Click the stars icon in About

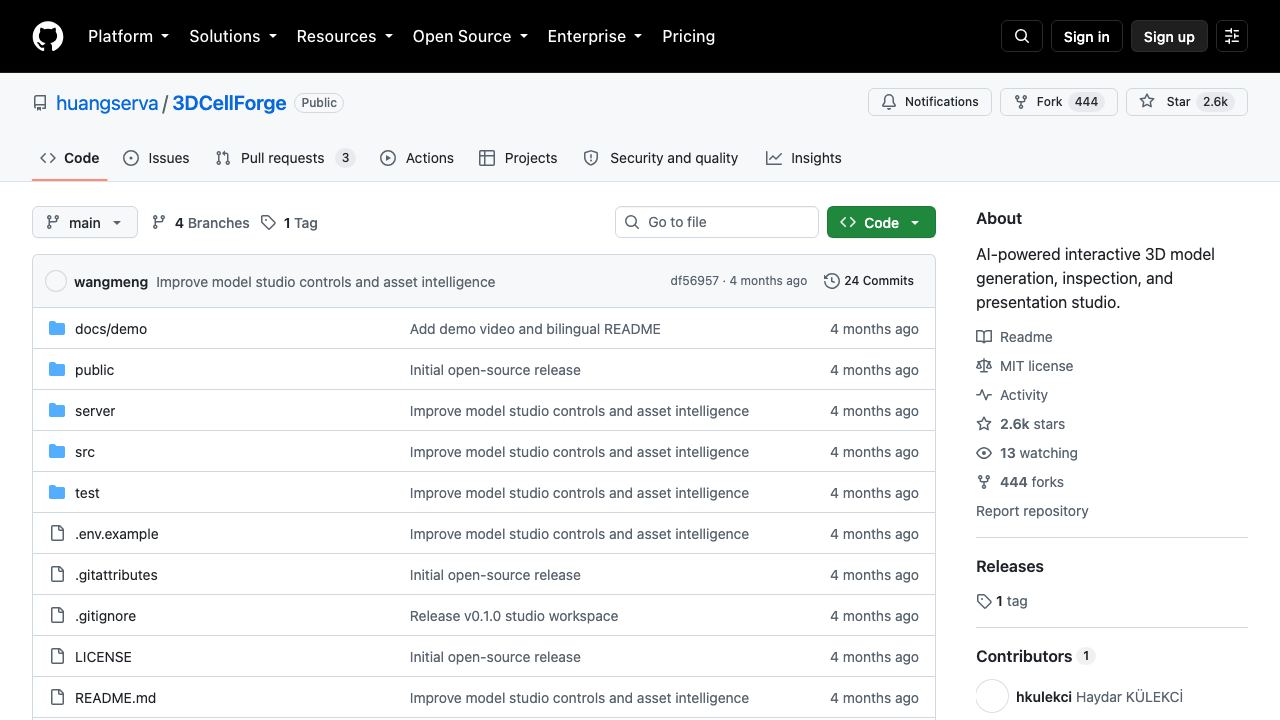coord(984,424)
